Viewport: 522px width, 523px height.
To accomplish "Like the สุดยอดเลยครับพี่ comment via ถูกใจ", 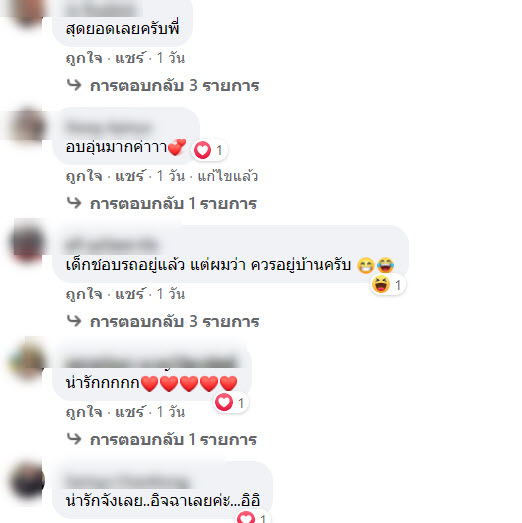I will (x=84, y=58).
